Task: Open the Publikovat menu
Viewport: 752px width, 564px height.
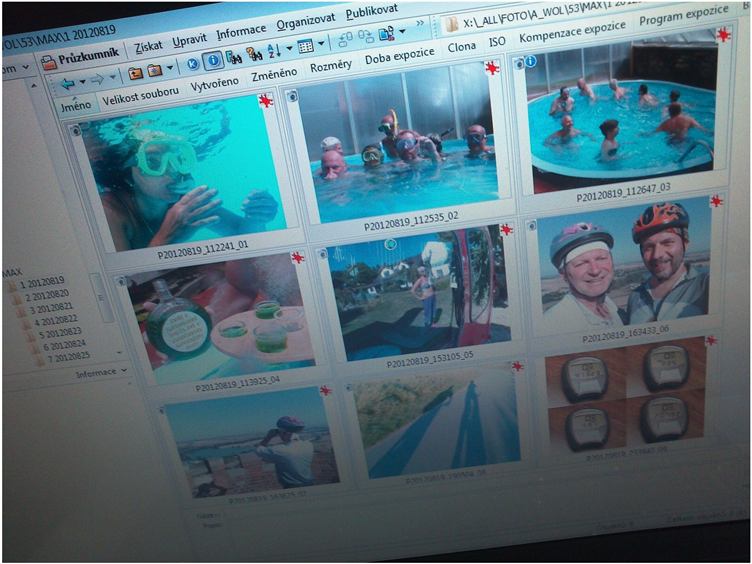Action: tap(372, 12)
